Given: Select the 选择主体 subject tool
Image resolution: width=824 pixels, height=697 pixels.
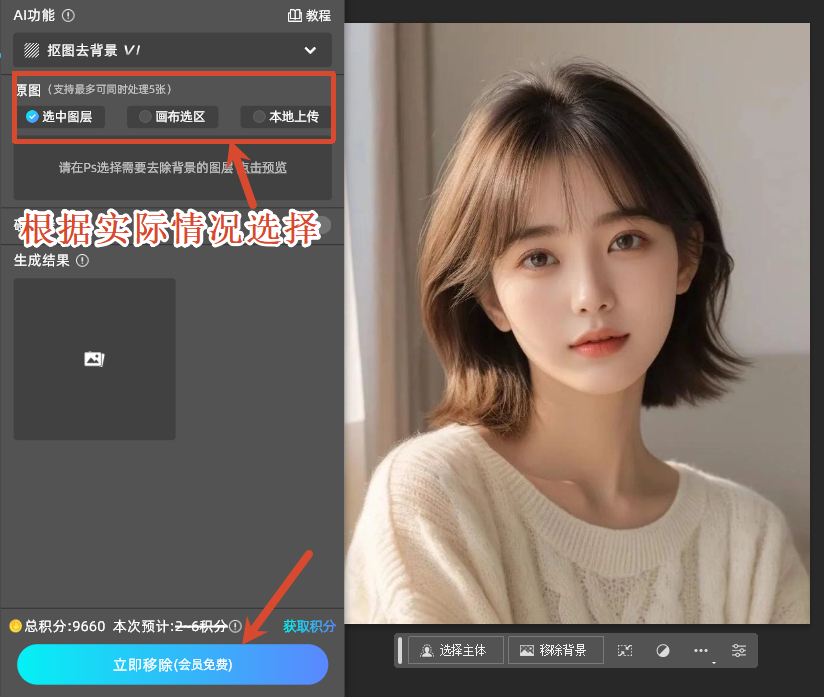Looking at the screenshot, I should 455,650.
